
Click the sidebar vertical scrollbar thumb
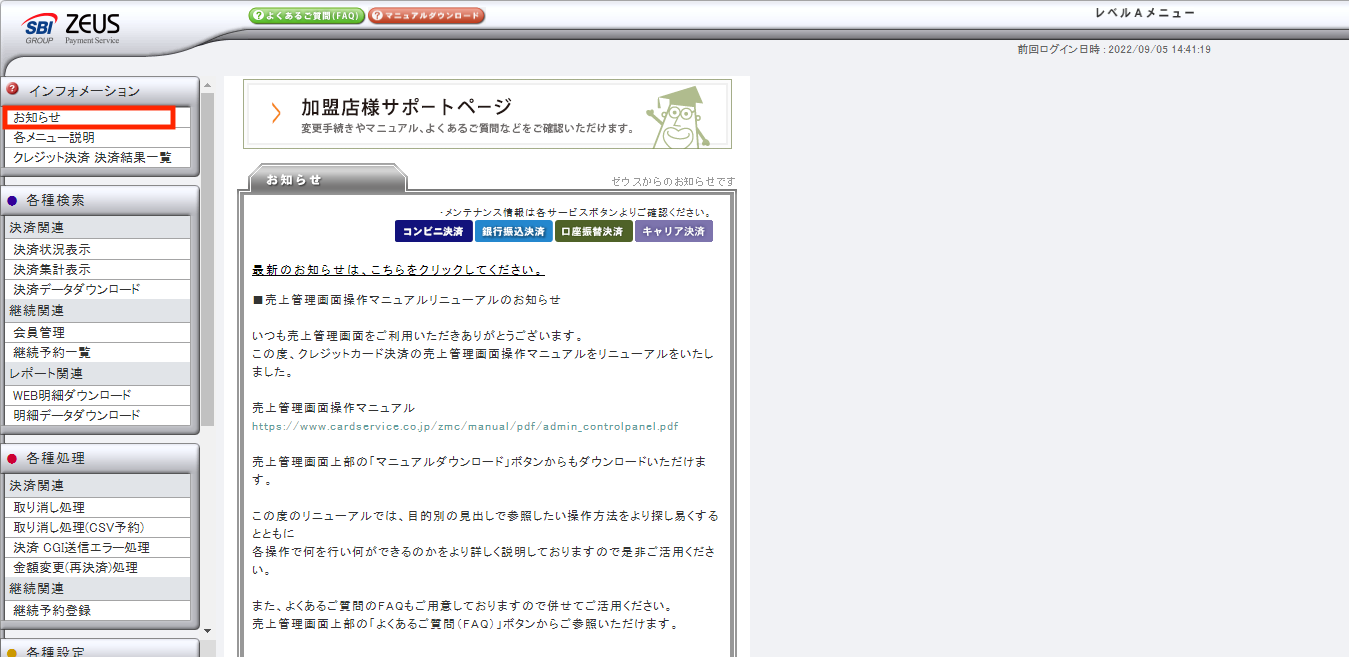point(208,260)
